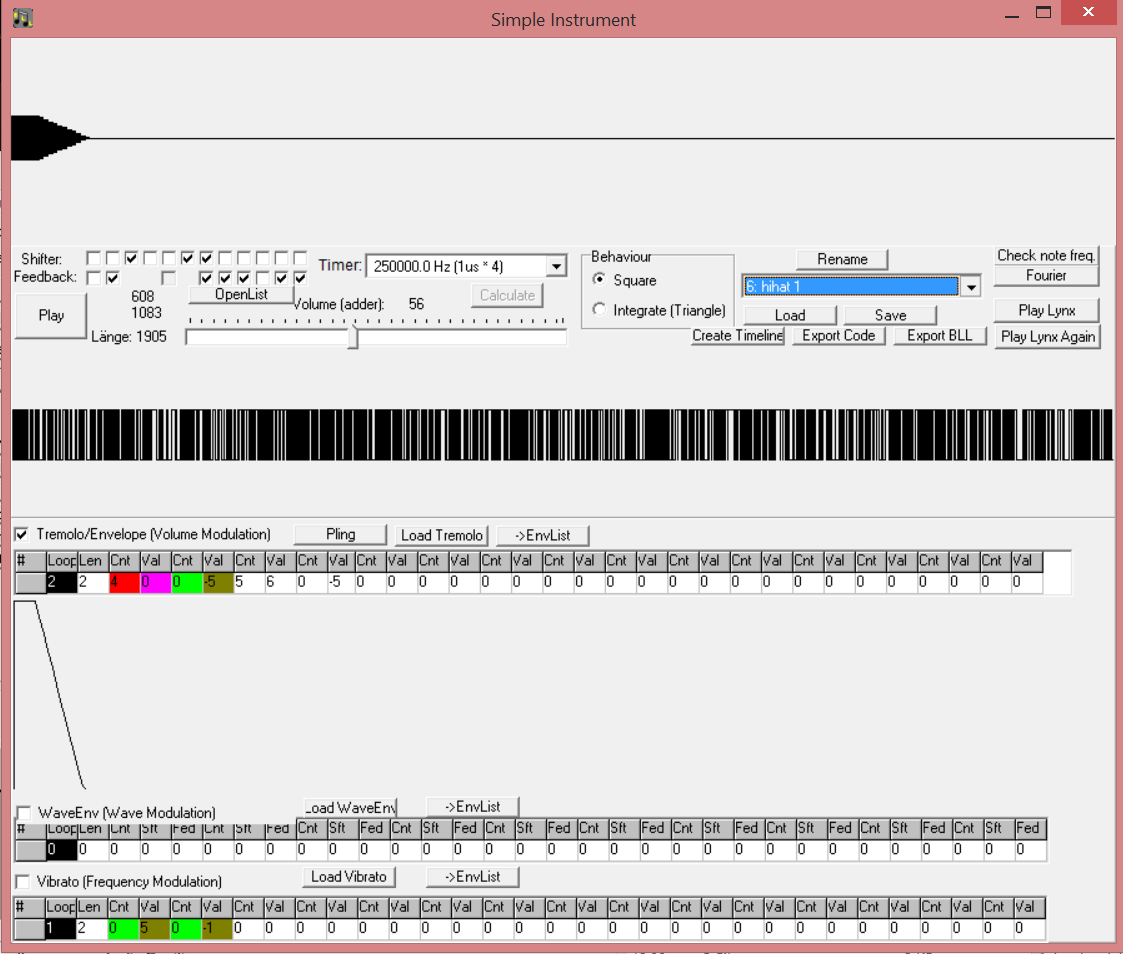Click the Play Lynx button

[x=1046, y=310]
